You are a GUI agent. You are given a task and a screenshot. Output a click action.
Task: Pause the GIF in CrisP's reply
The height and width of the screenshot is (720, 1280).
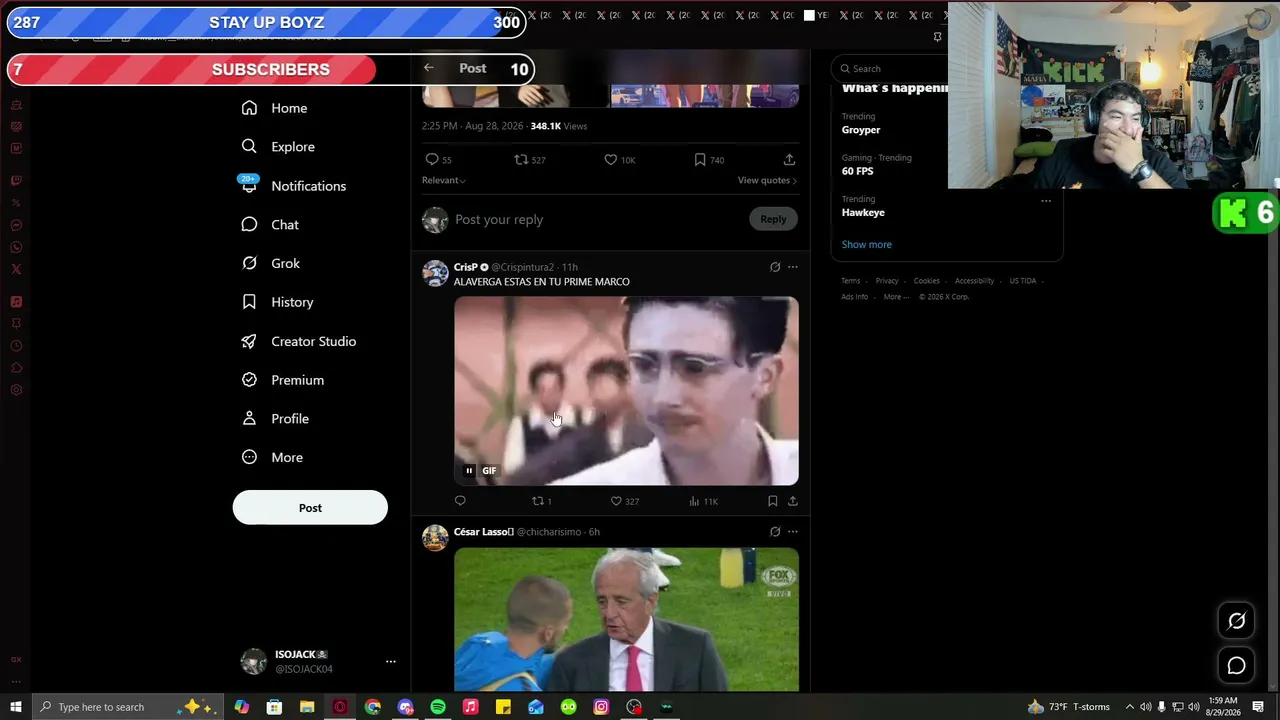point(469,471)
